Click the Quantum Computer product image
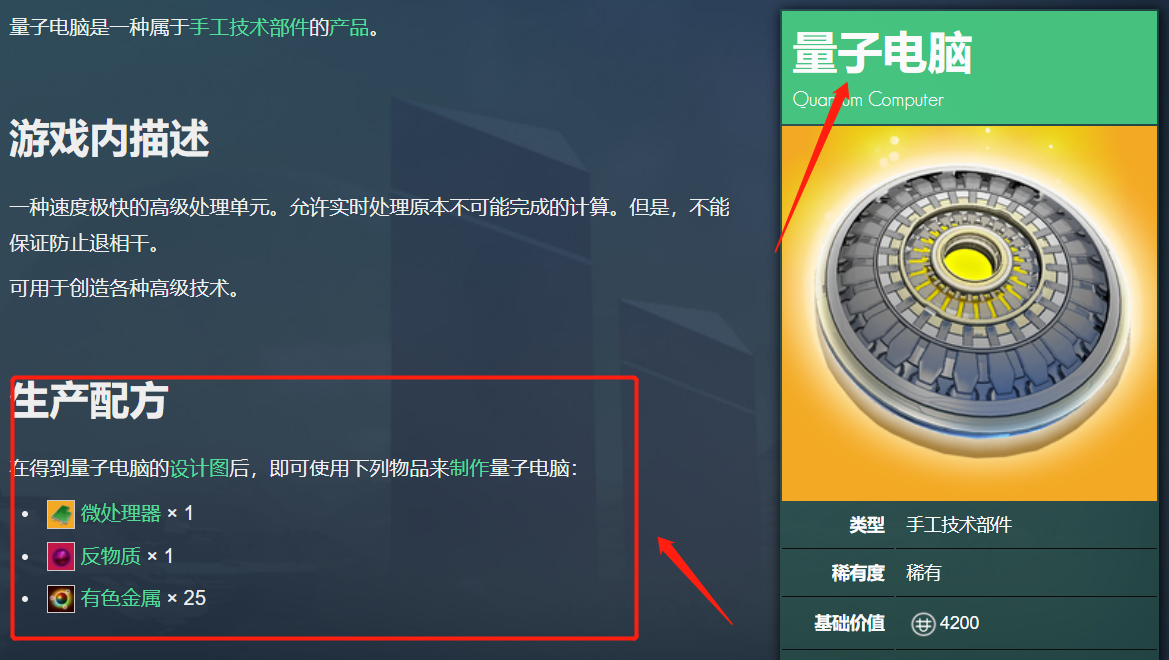The image size is (1169, 660). [969, 313]
